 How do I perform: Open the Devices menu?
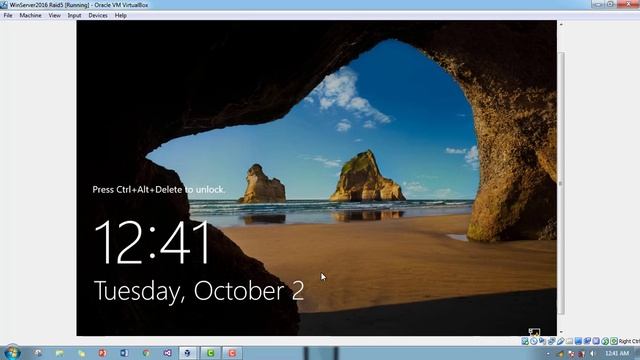click(x=98, y=16)
